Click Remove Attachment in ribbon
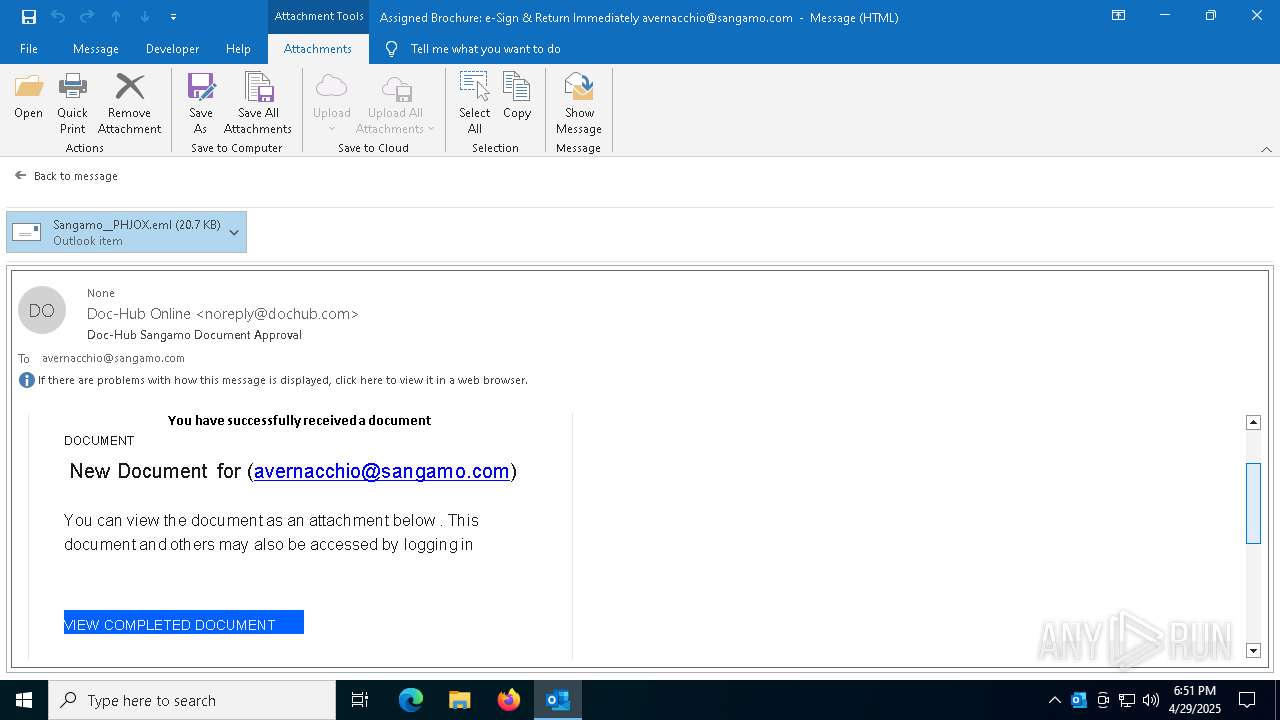 click(x=129, y=103)
